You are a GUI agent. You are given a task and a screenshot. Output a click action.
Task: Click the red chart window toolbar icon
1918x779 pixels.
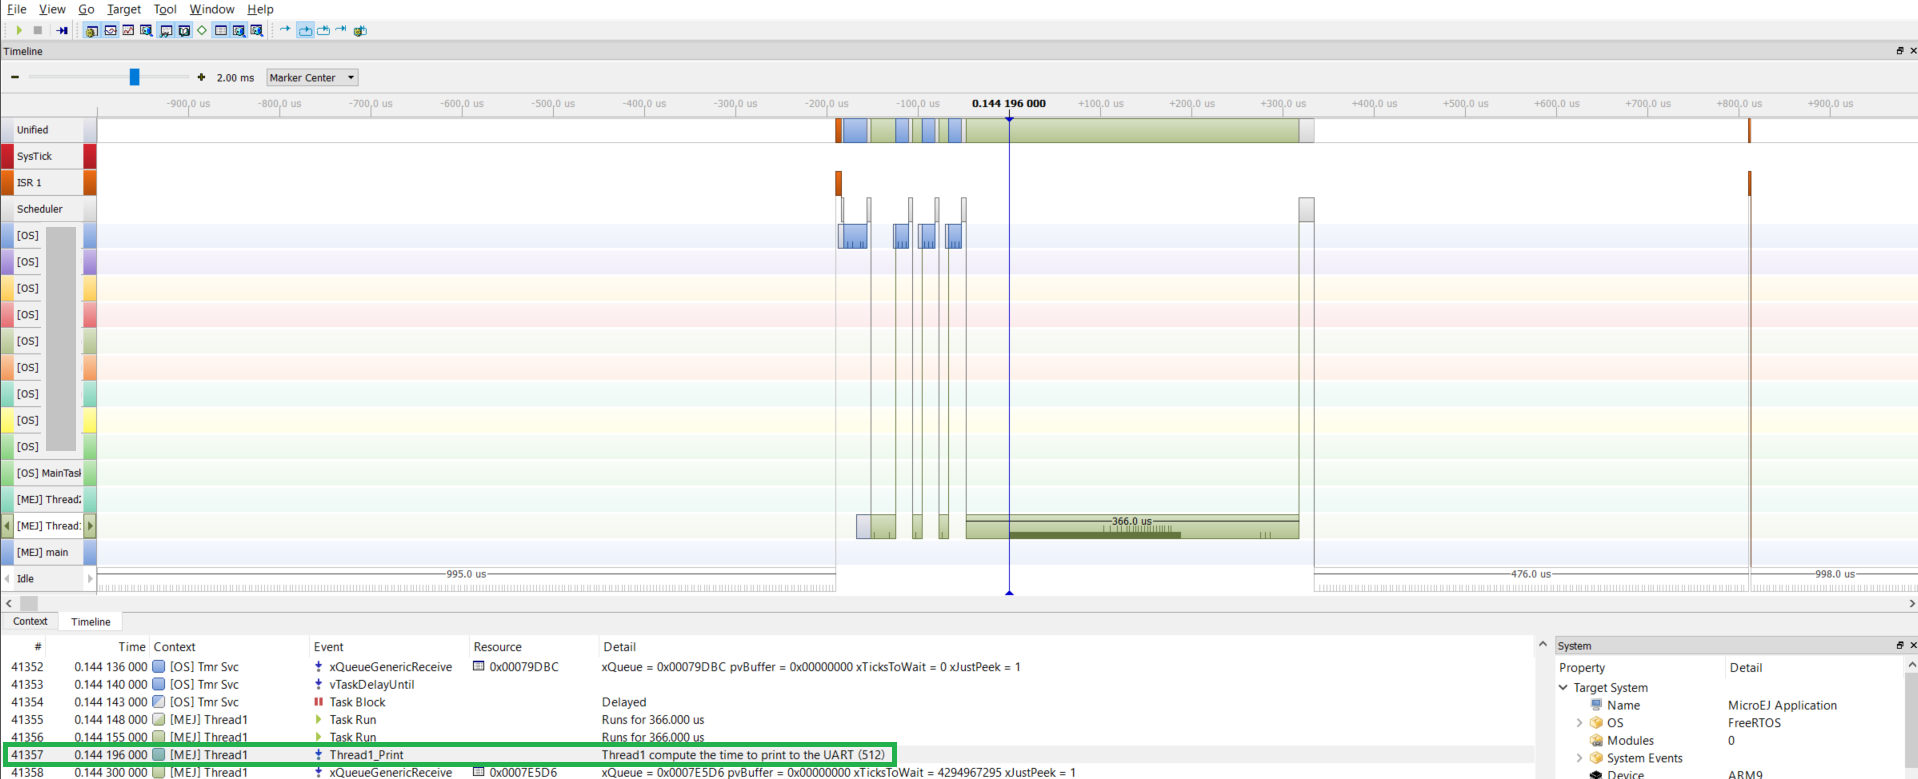pos(128,30)
